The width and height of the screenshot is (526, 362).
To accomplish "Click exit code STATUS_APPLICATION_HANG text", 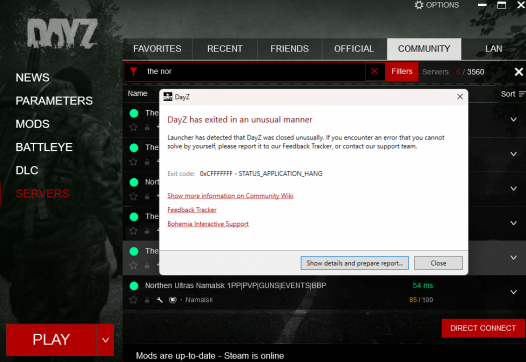I will [x=261, y=173].
